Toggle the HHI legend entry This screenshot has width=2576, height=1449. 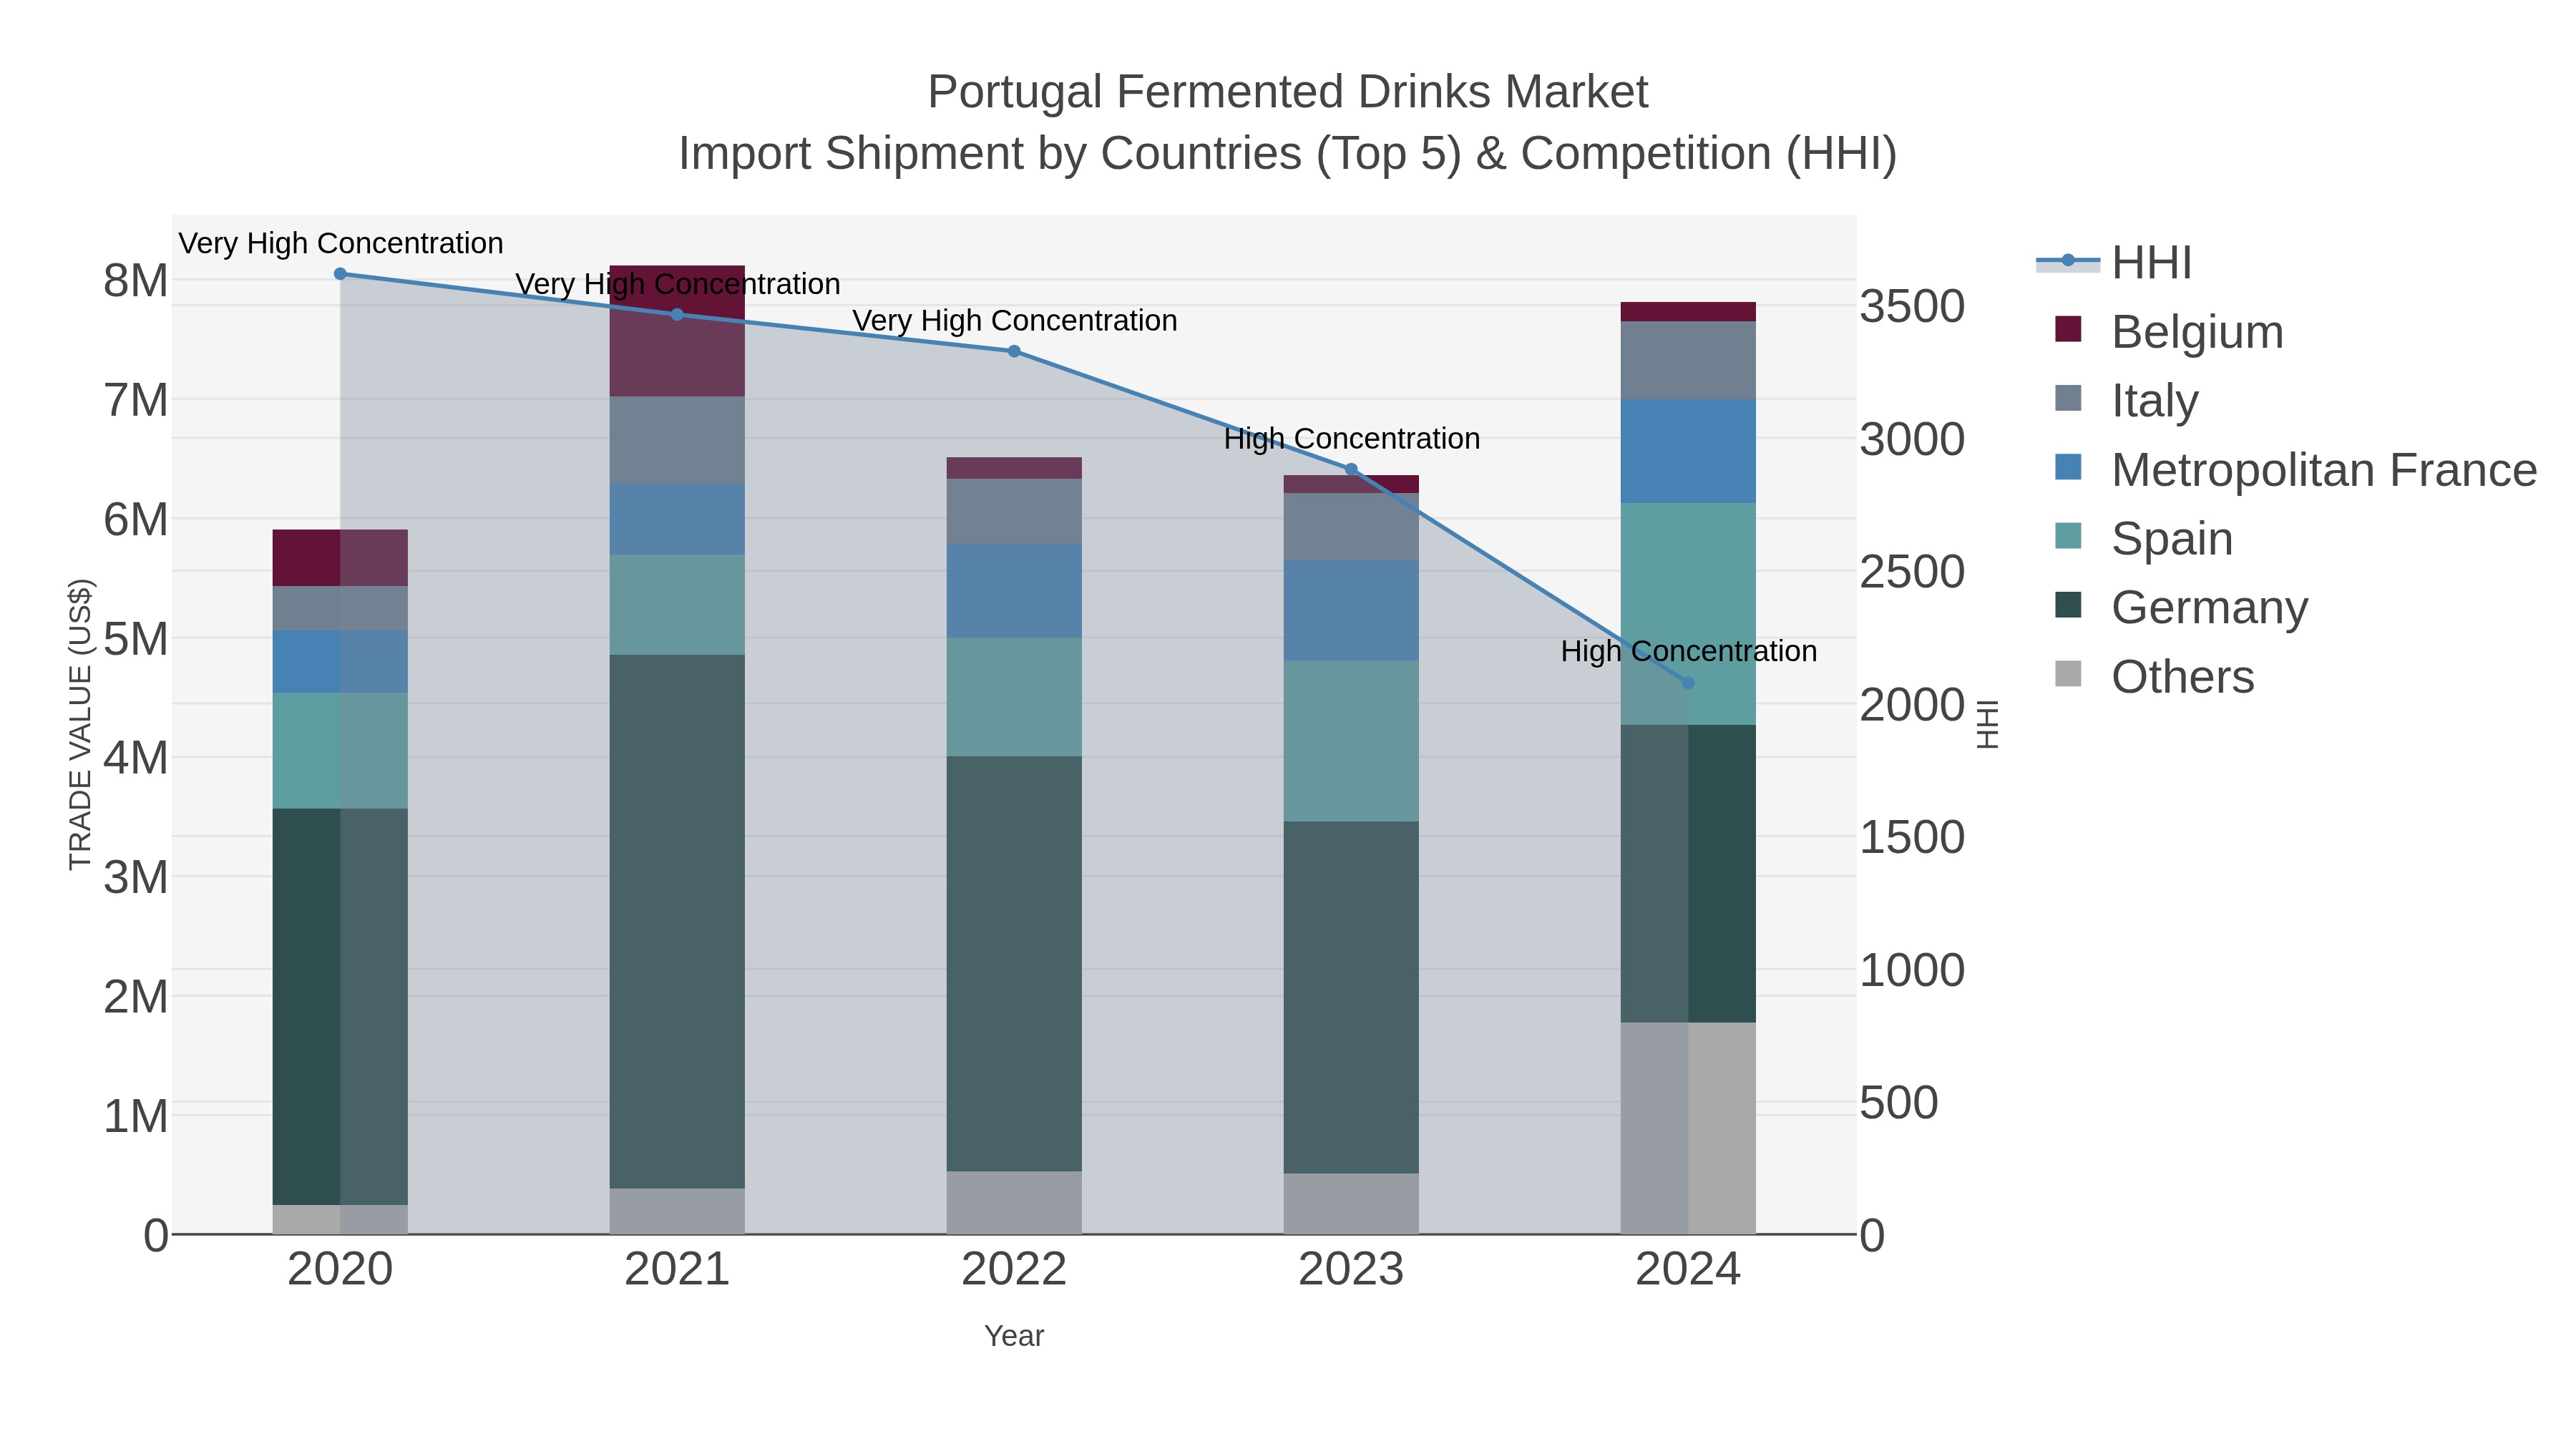(x=2114, y=263)
